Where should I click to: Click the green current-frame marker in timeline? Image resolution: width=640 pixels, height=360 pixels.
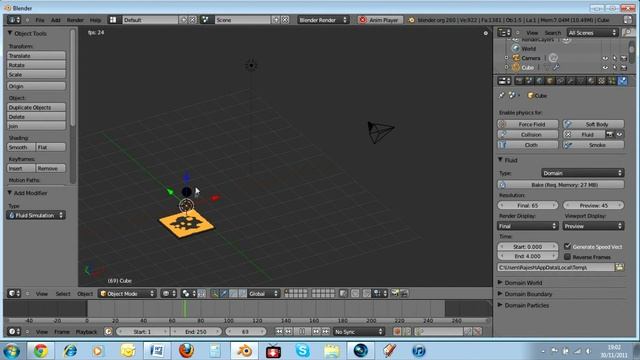(184, 309)
